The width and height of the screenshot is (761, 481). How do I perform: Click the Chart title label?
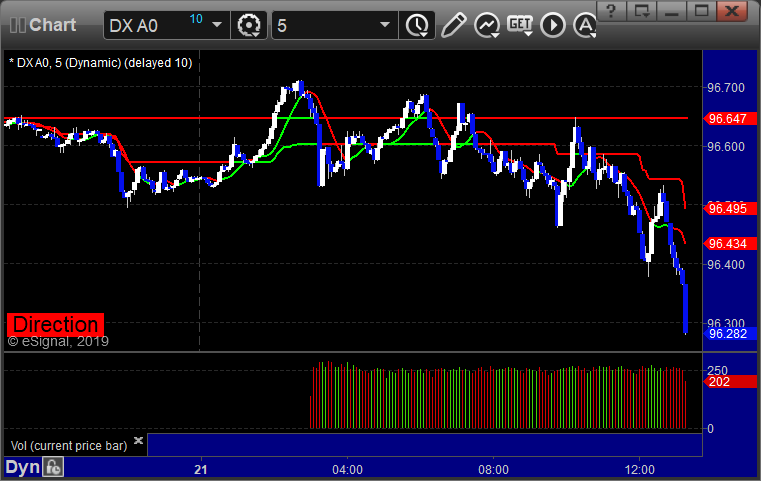[52, 25]
